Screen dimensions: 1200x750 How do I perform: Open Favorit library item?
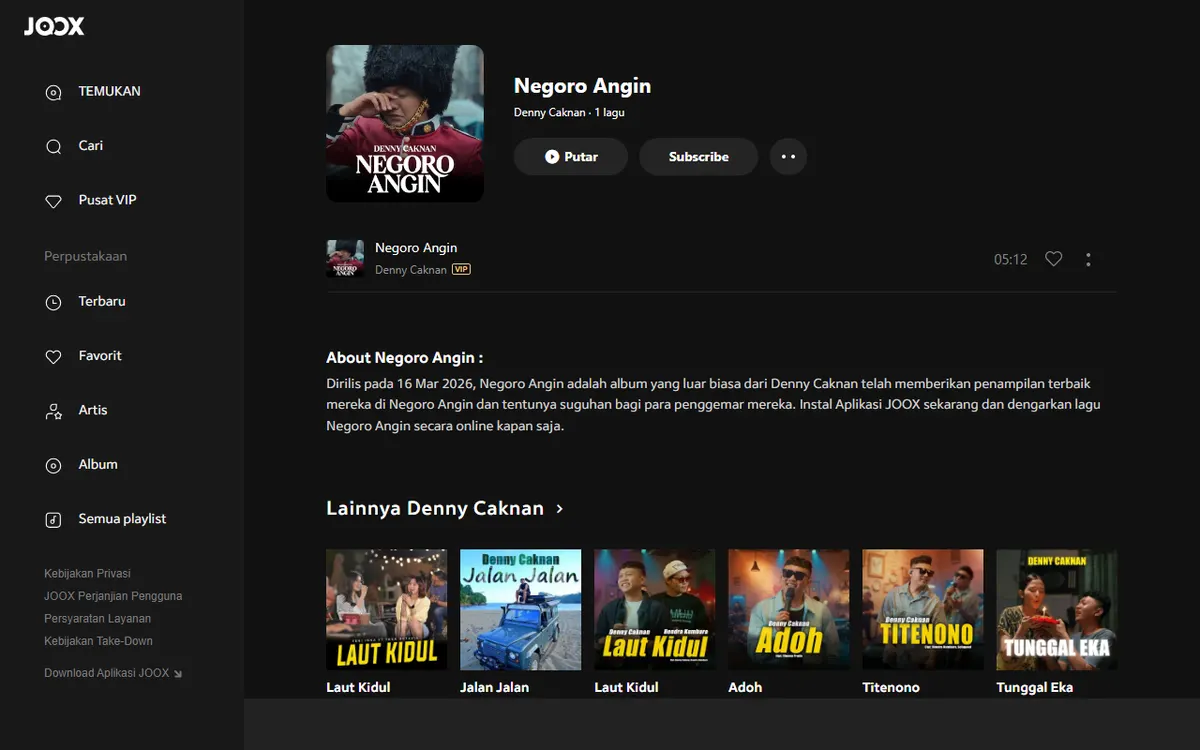coord(100,355)
